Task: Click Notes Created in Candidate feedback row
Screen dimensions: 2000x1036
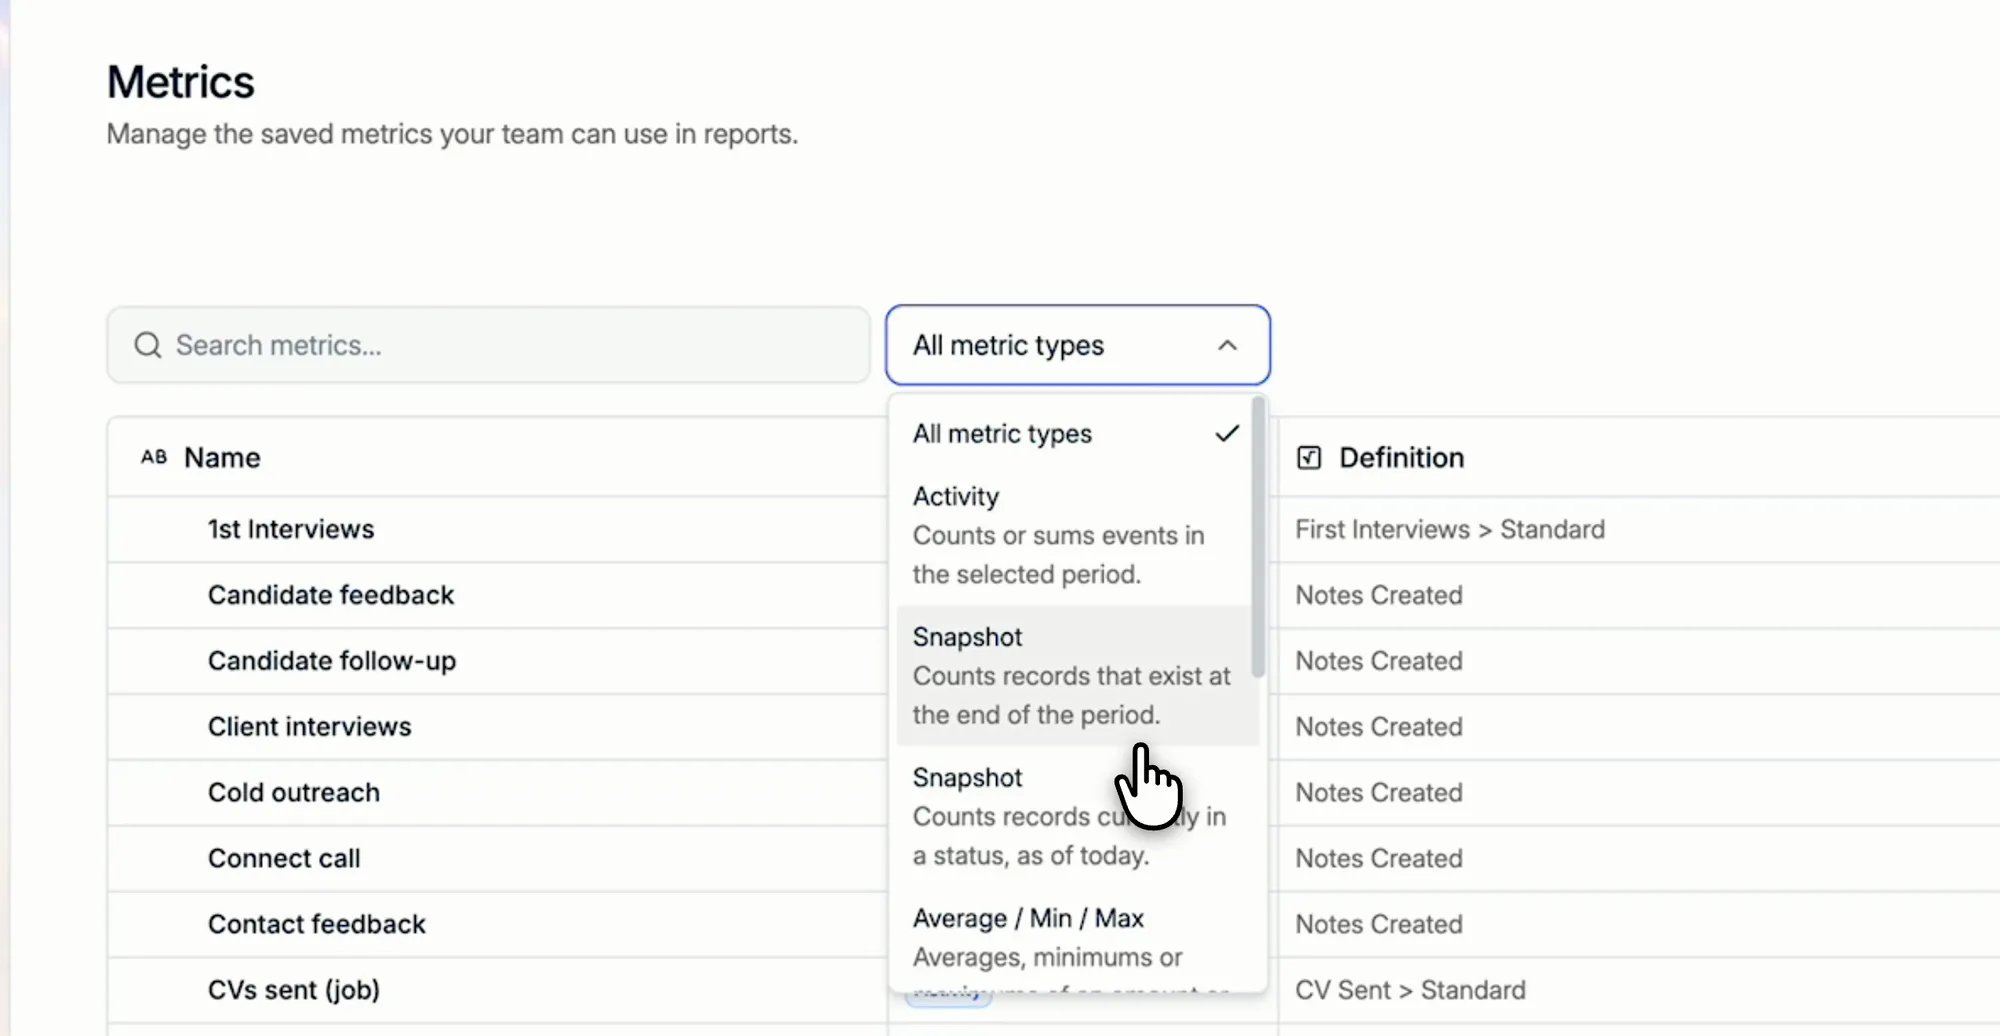Action: coord(1379,595)
